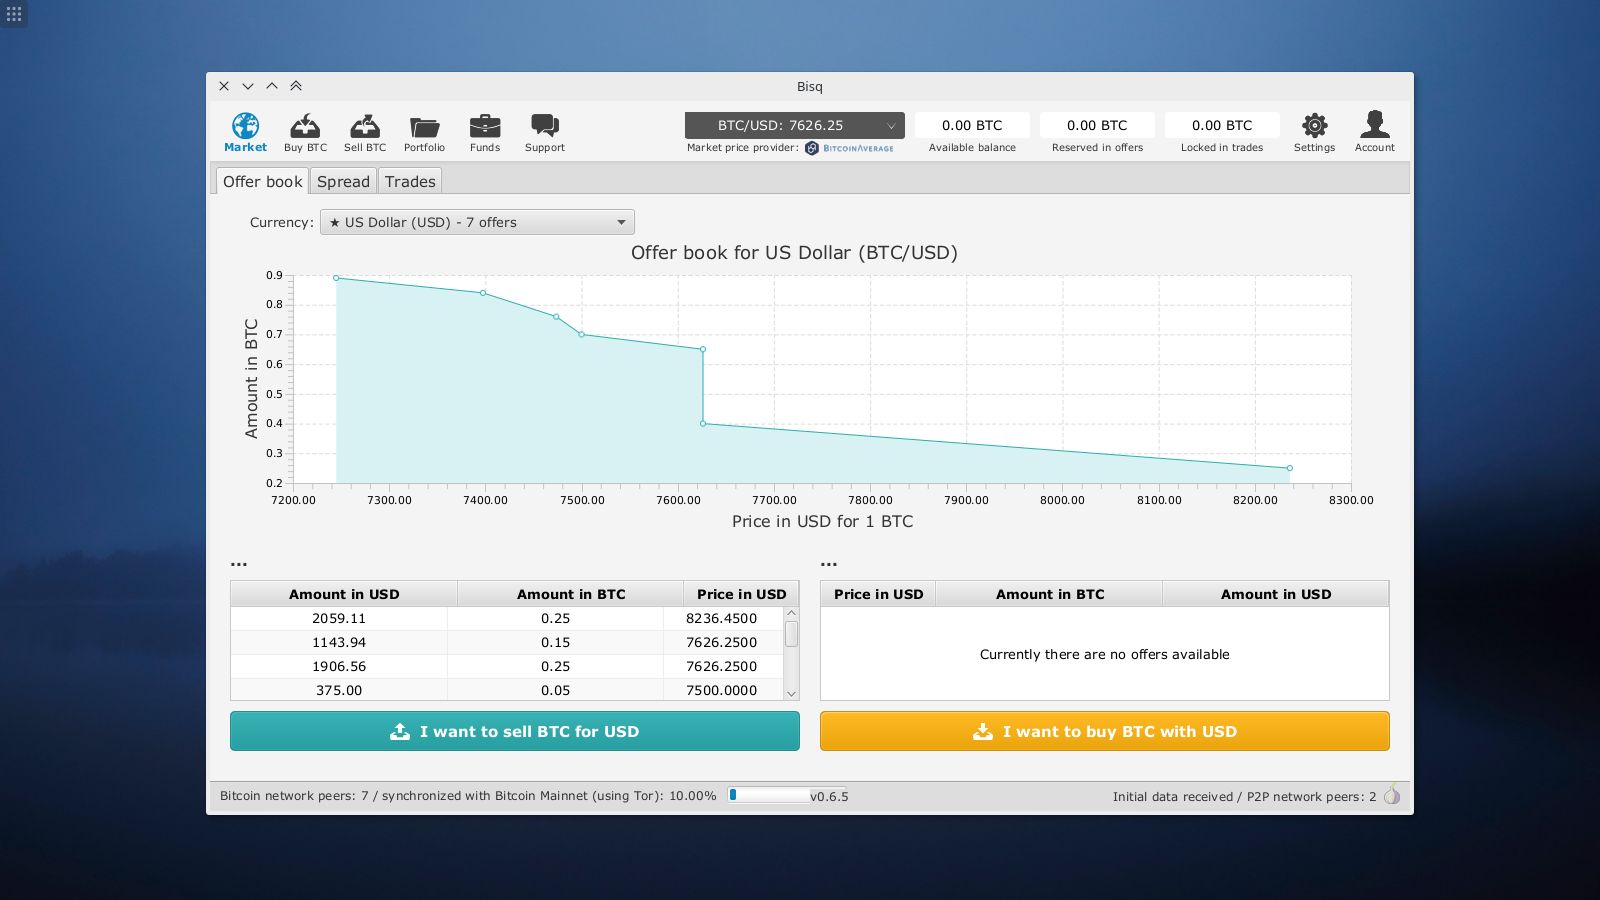Screen dimensions: 1600x900
Task: Click I want to buy BTC with USD
Action: 1105,731
